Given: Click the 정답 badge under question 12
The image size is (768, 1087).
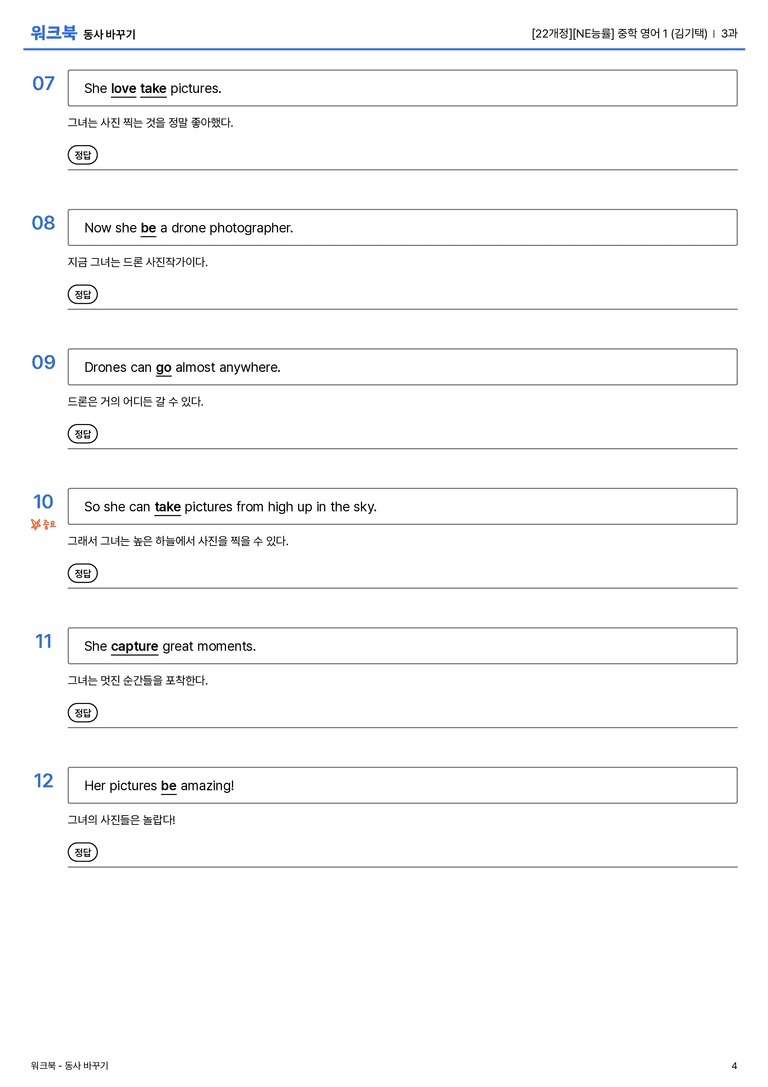Looking at the screenshot, I should click(x=82, y=851).
